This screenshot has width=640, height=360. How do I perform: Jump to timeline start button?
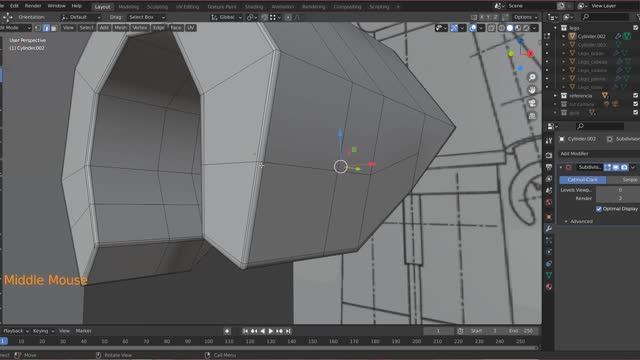coord(245,331)
